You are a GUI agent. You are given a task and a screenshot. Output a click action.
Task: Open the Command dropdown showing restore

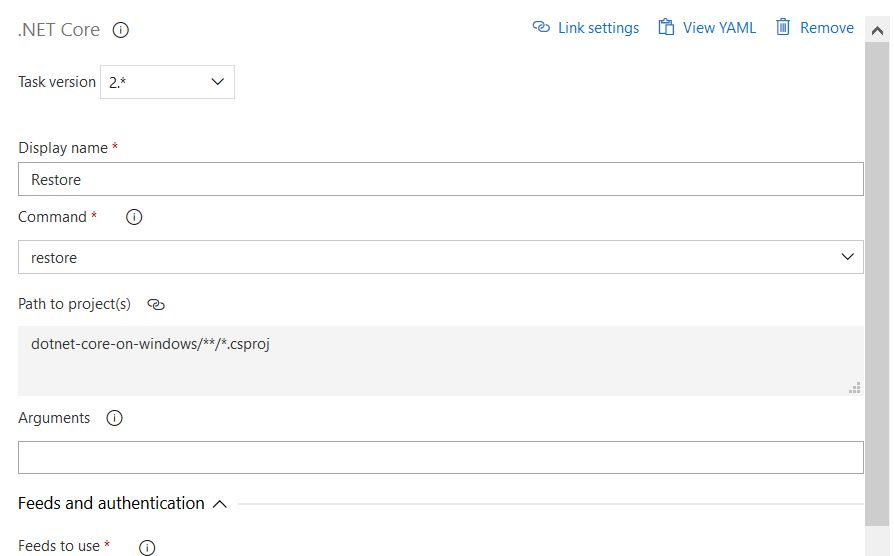pyautogui.click(x=440, y=257)
